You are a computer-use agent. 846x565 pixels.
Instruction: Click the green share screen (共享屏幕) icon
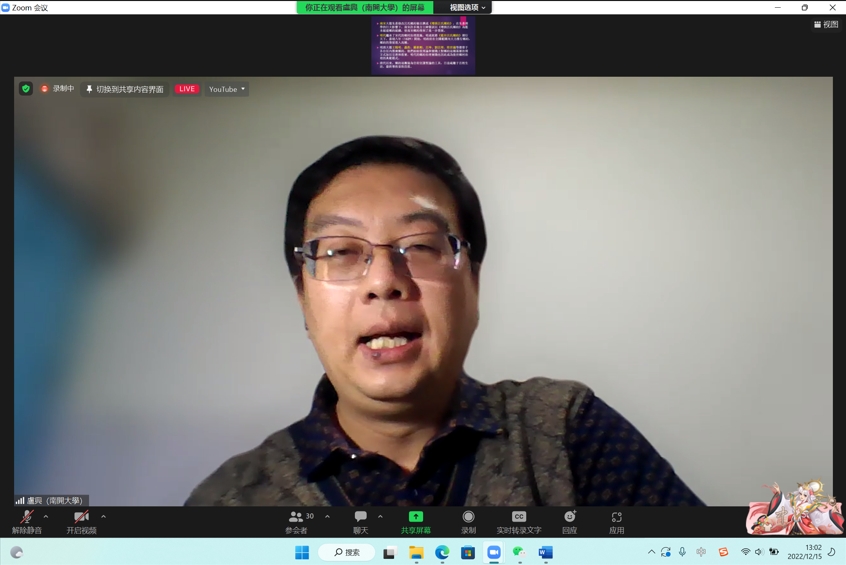click(415, 517)
